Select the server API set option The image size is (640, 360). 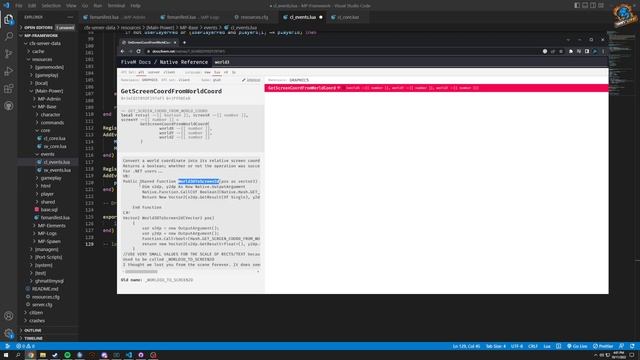pos(154,72)
